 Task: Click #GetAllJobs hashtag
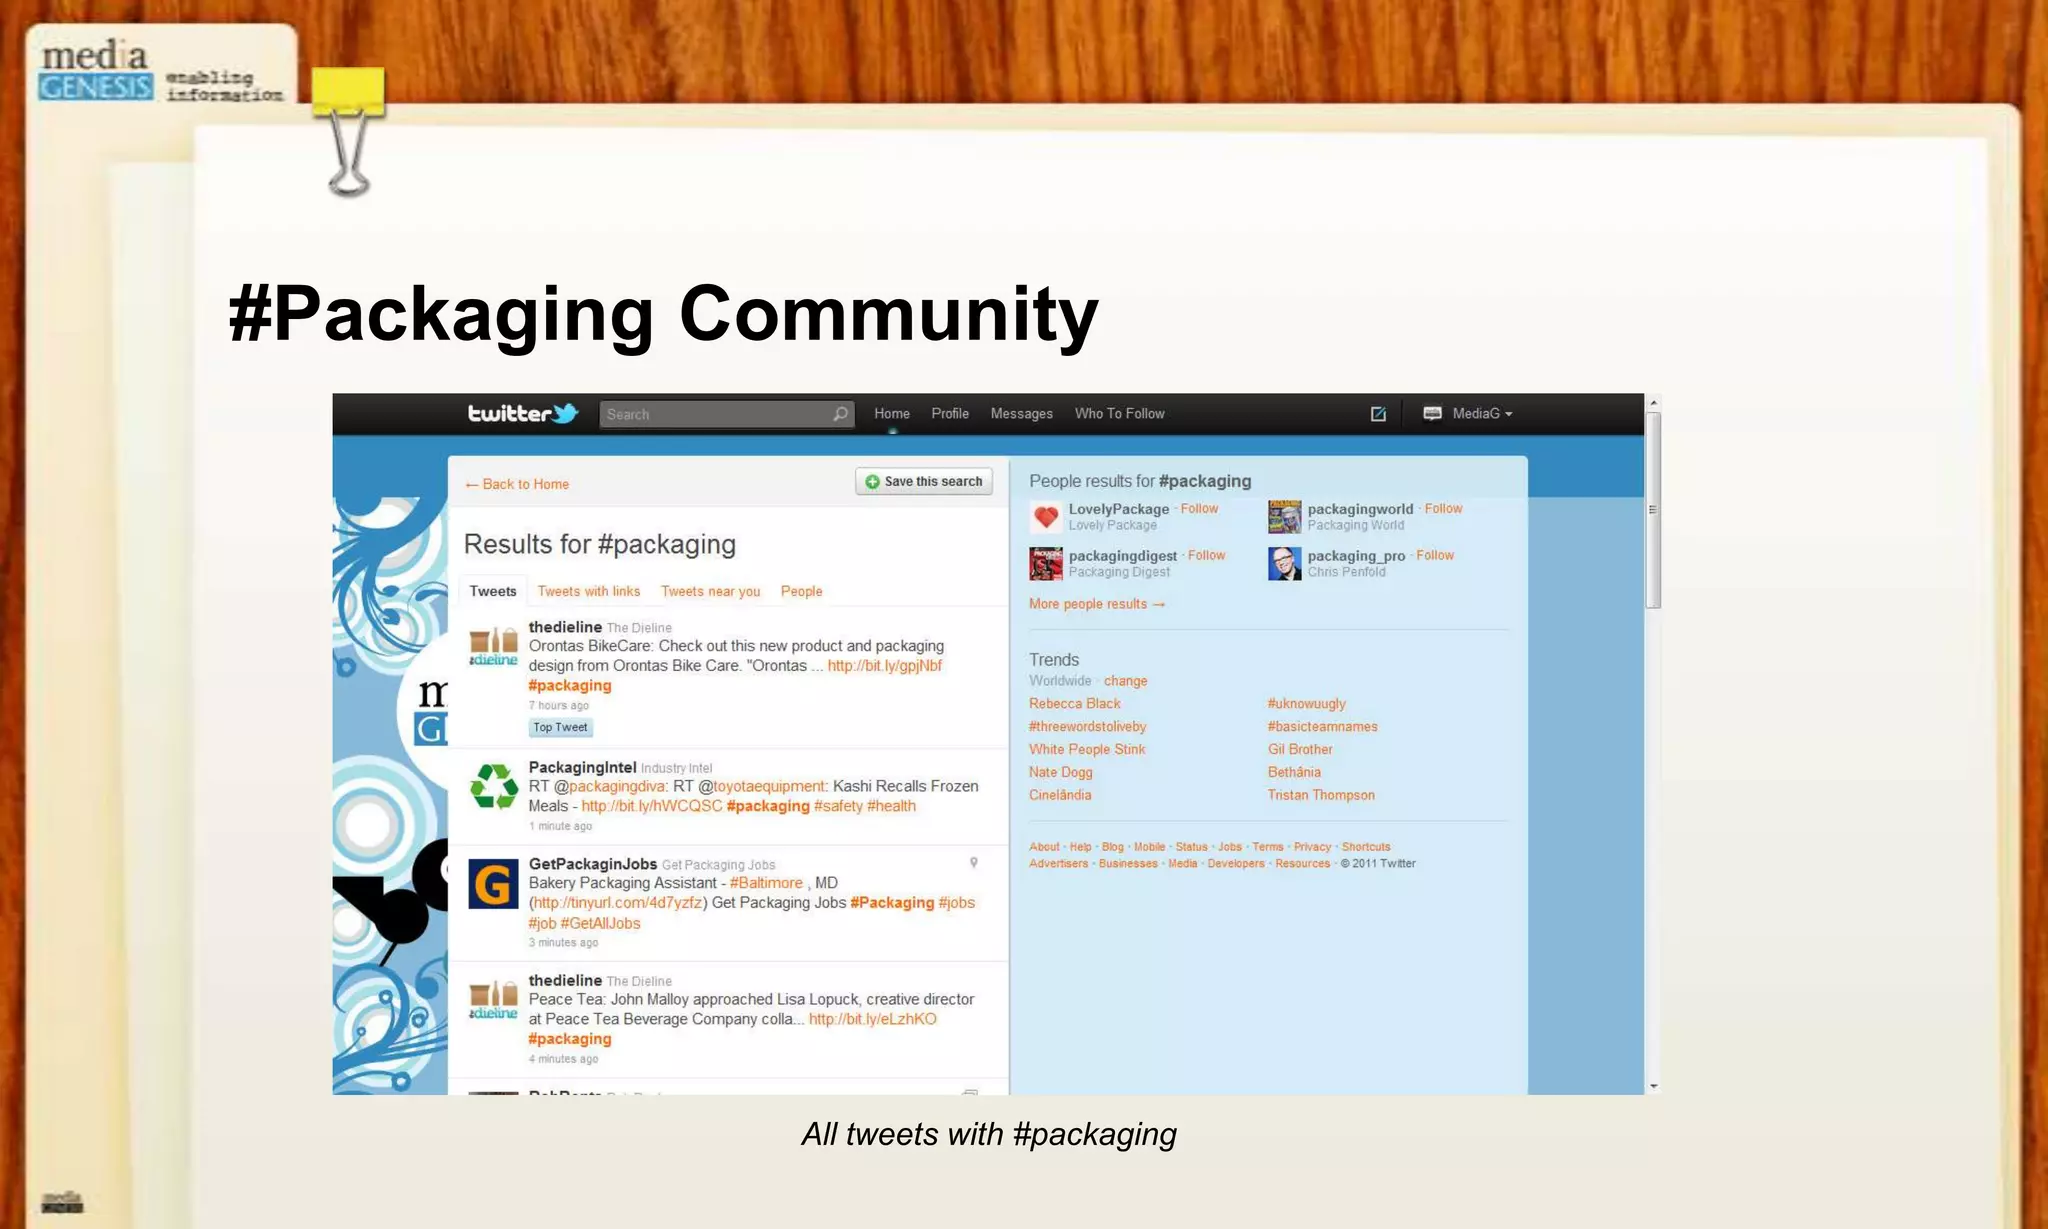click(600, 924)
